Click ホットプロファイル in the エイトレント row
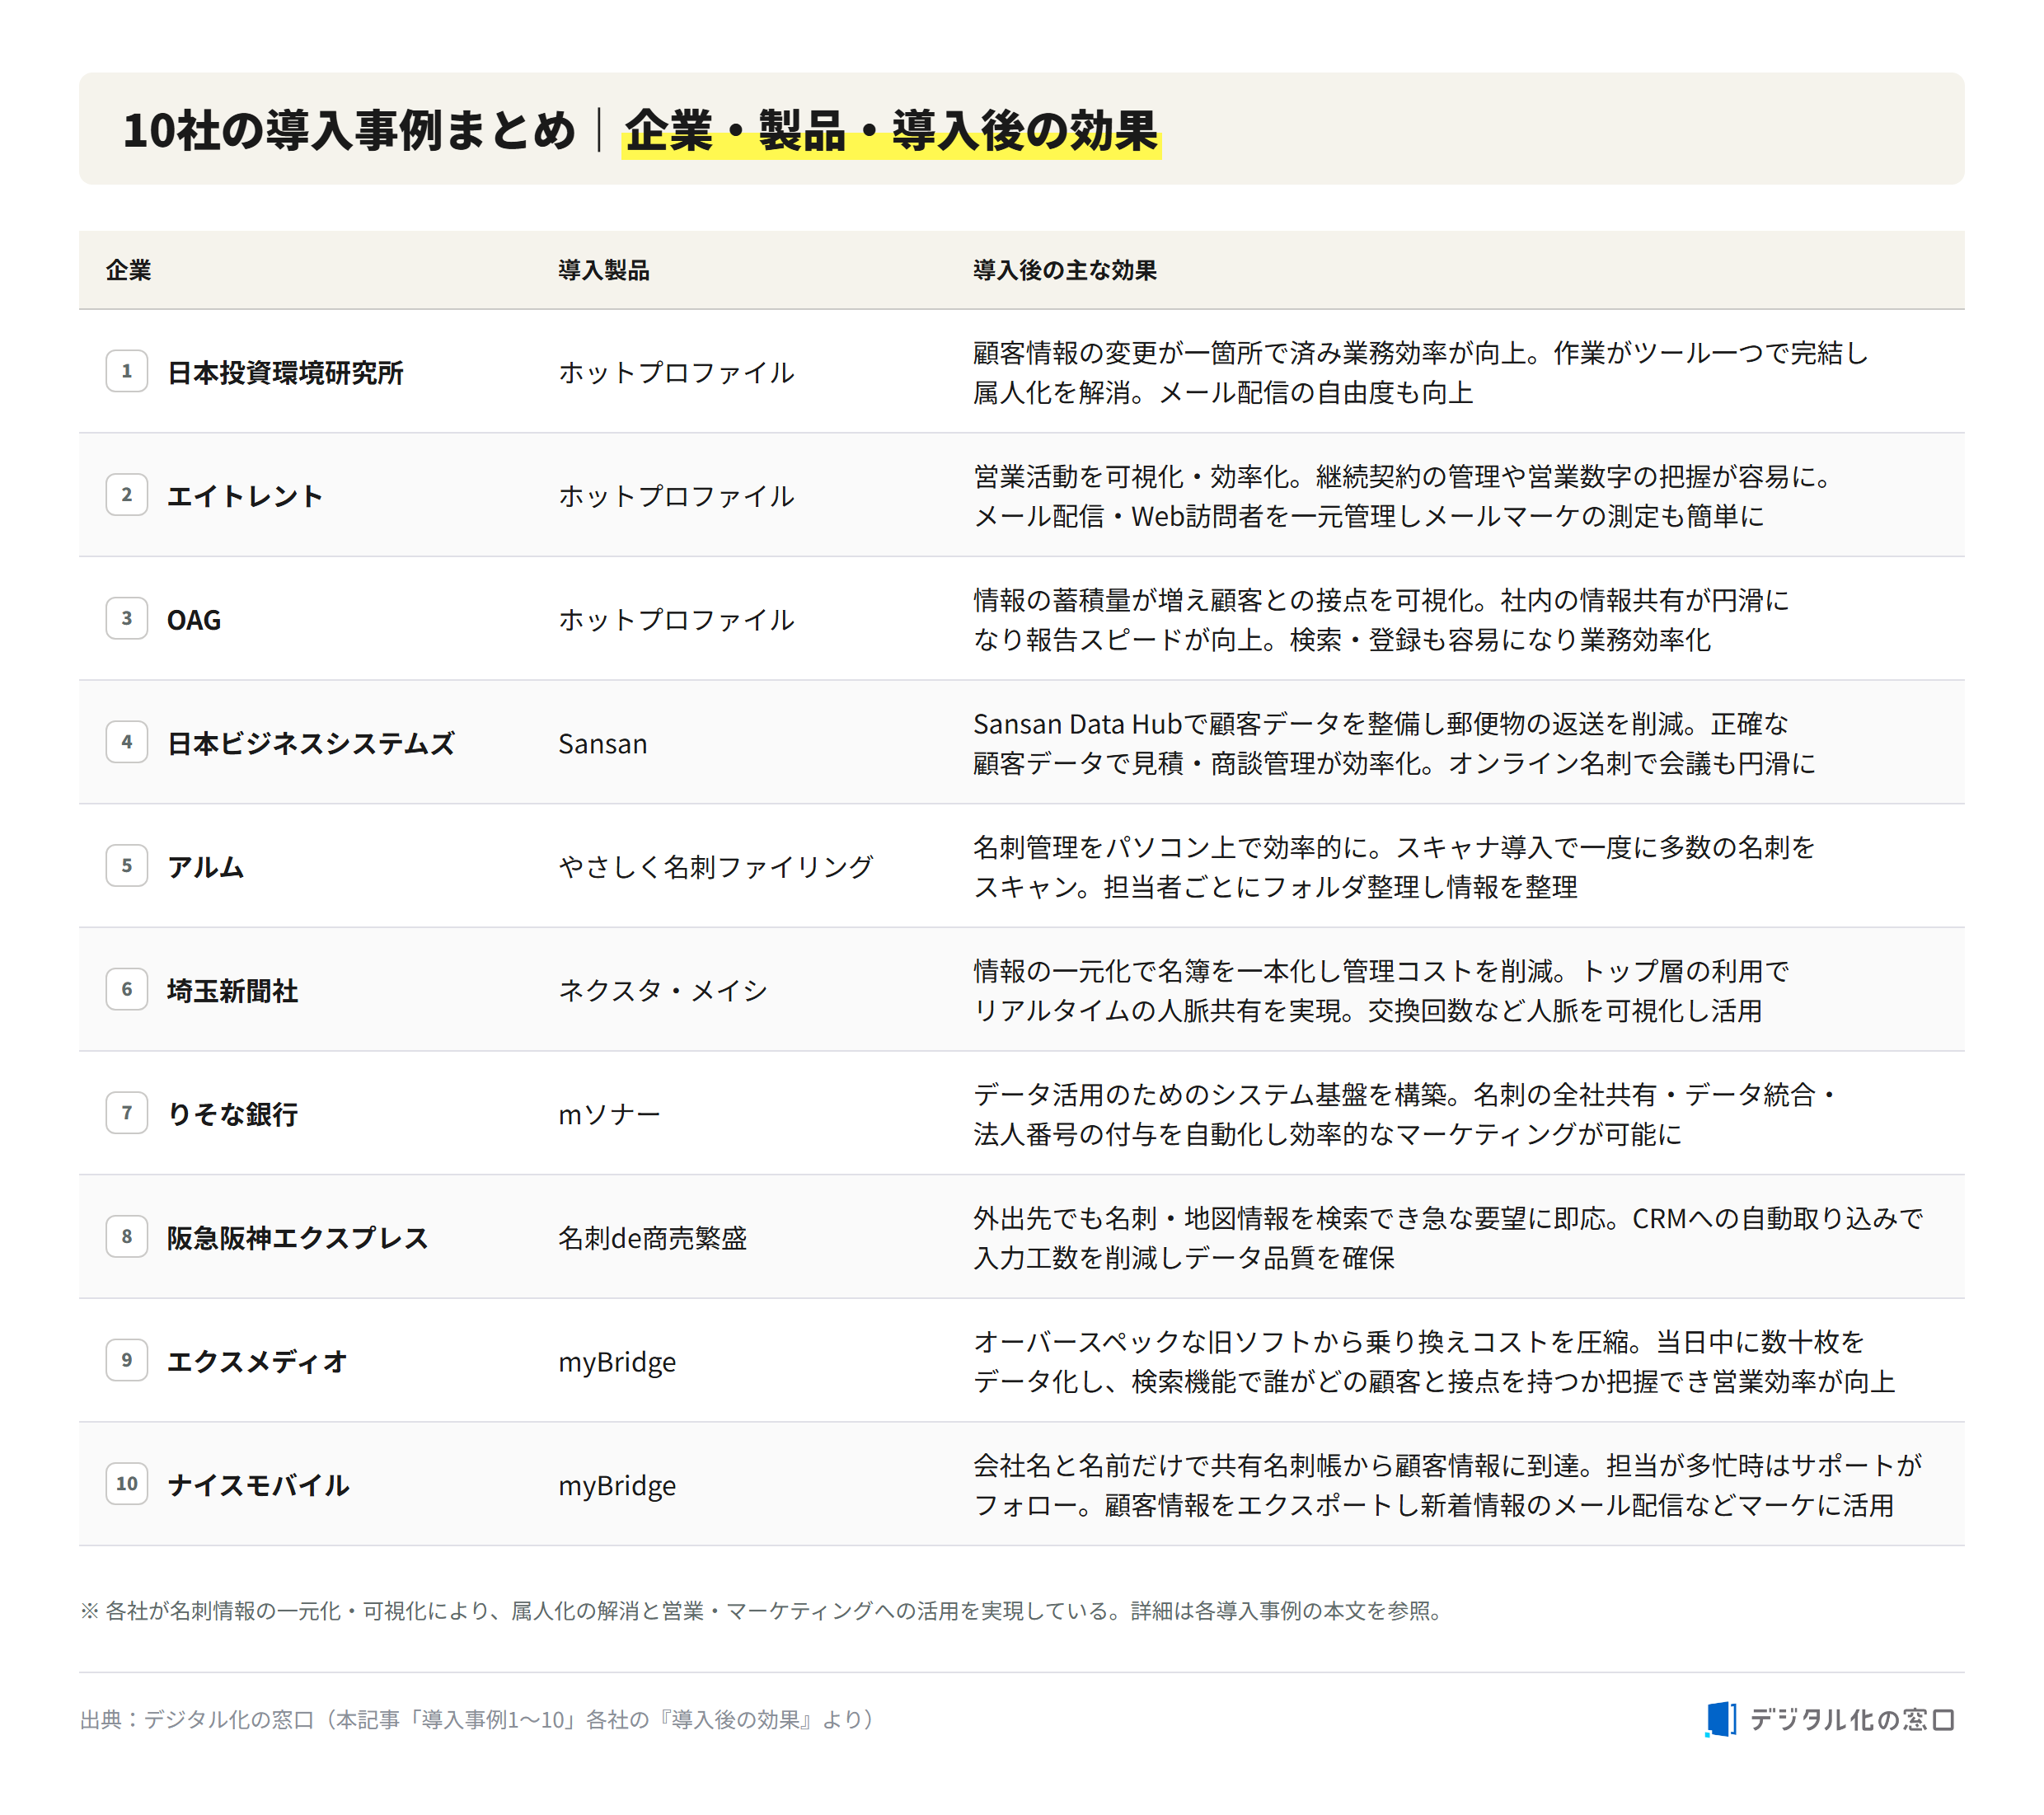This screenshot has width=2044, height=1815. 677,496
